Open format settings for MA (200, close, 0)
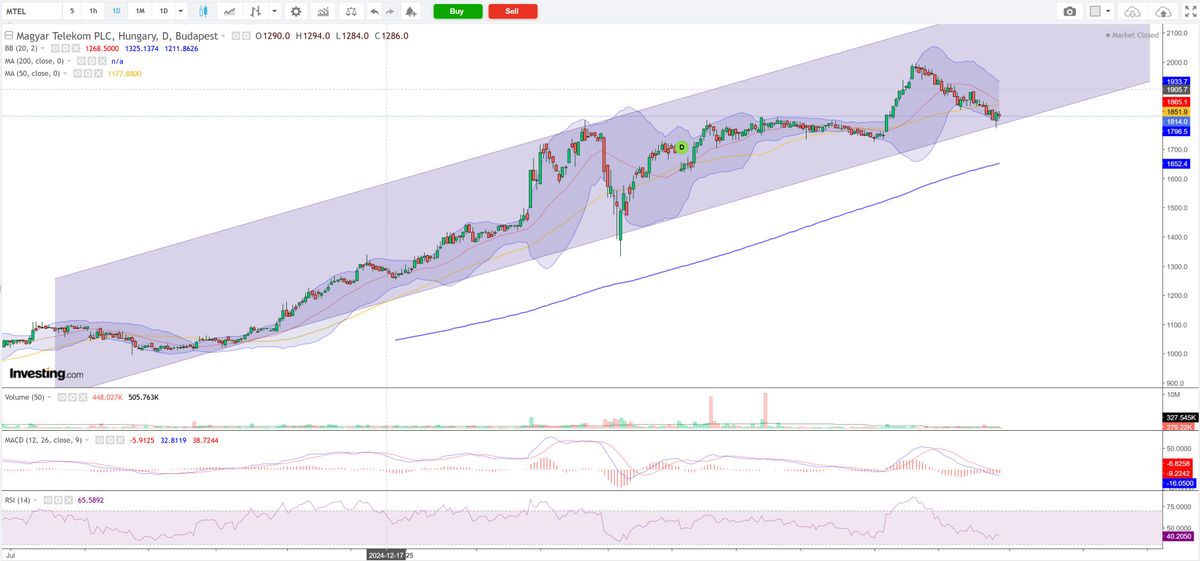 [90, 61]
